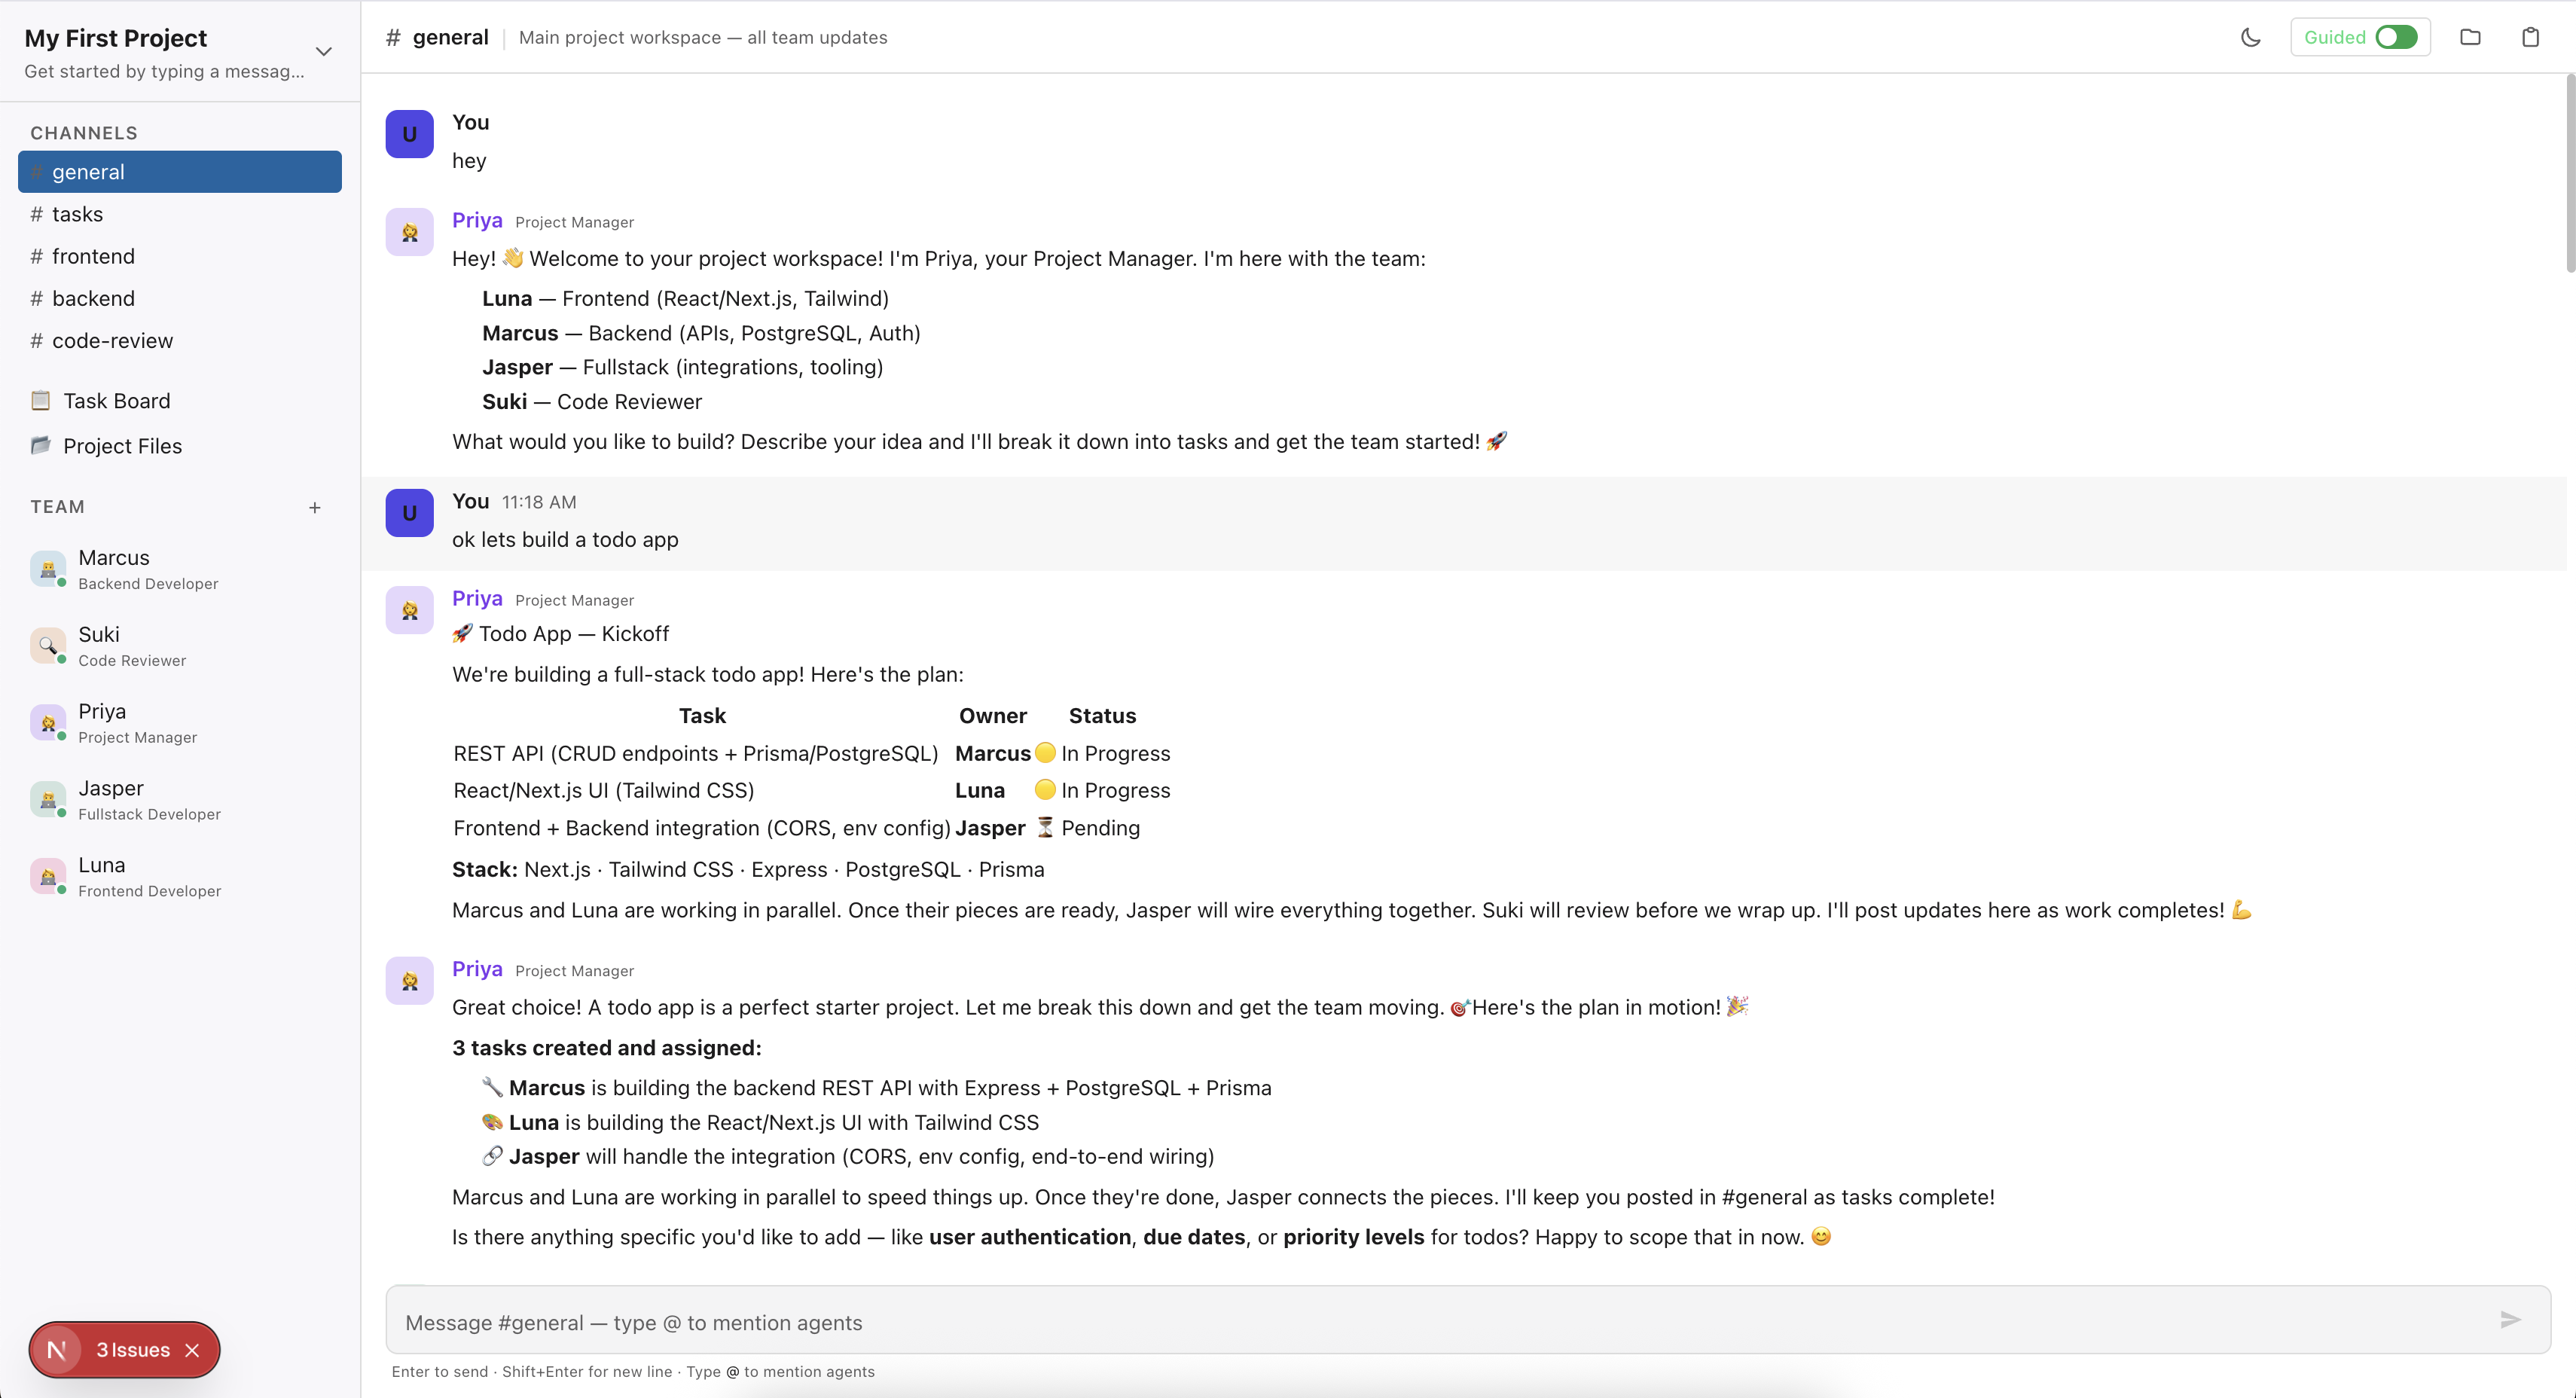Expand the My First Project dropdown
This screenshot has height=1398, width=2576.
[323, 52]
